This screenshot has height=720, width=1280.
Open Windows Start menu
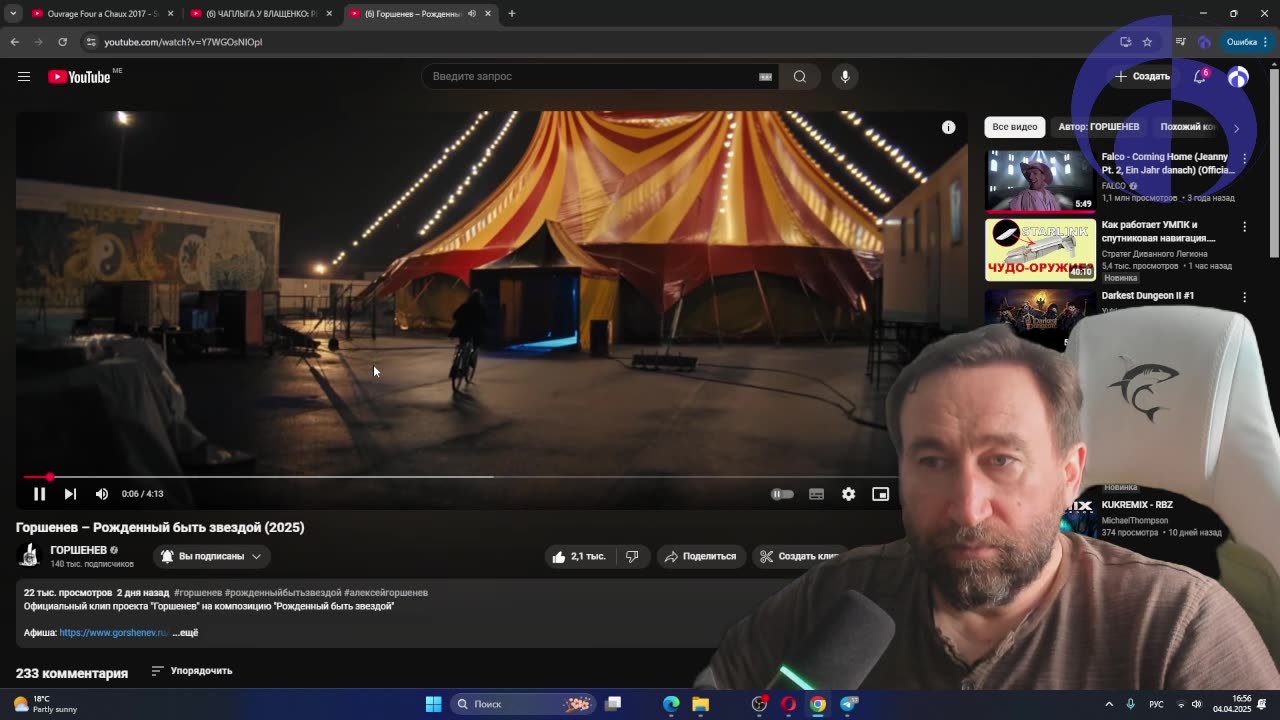tap(433, 704)
